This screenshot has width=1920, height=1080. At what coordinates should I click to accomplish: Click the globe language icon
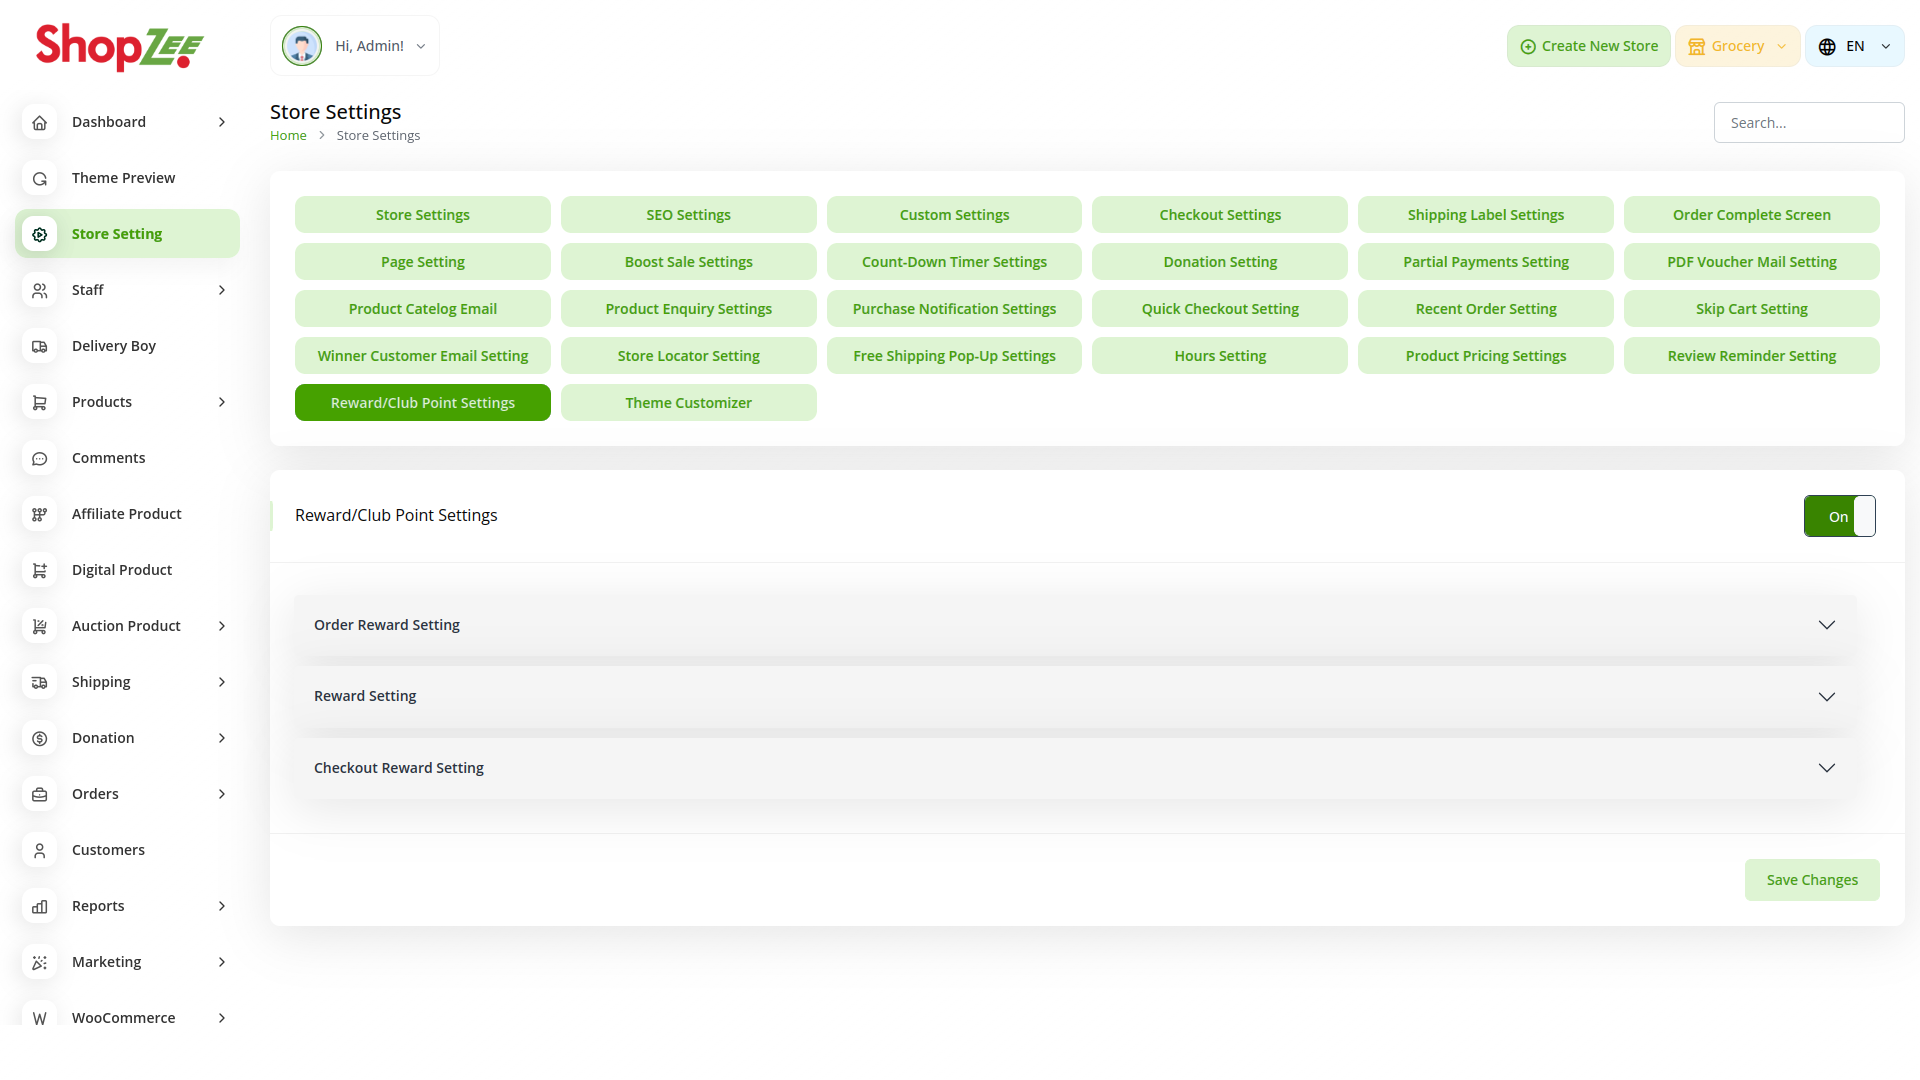tap(1827, 47)
